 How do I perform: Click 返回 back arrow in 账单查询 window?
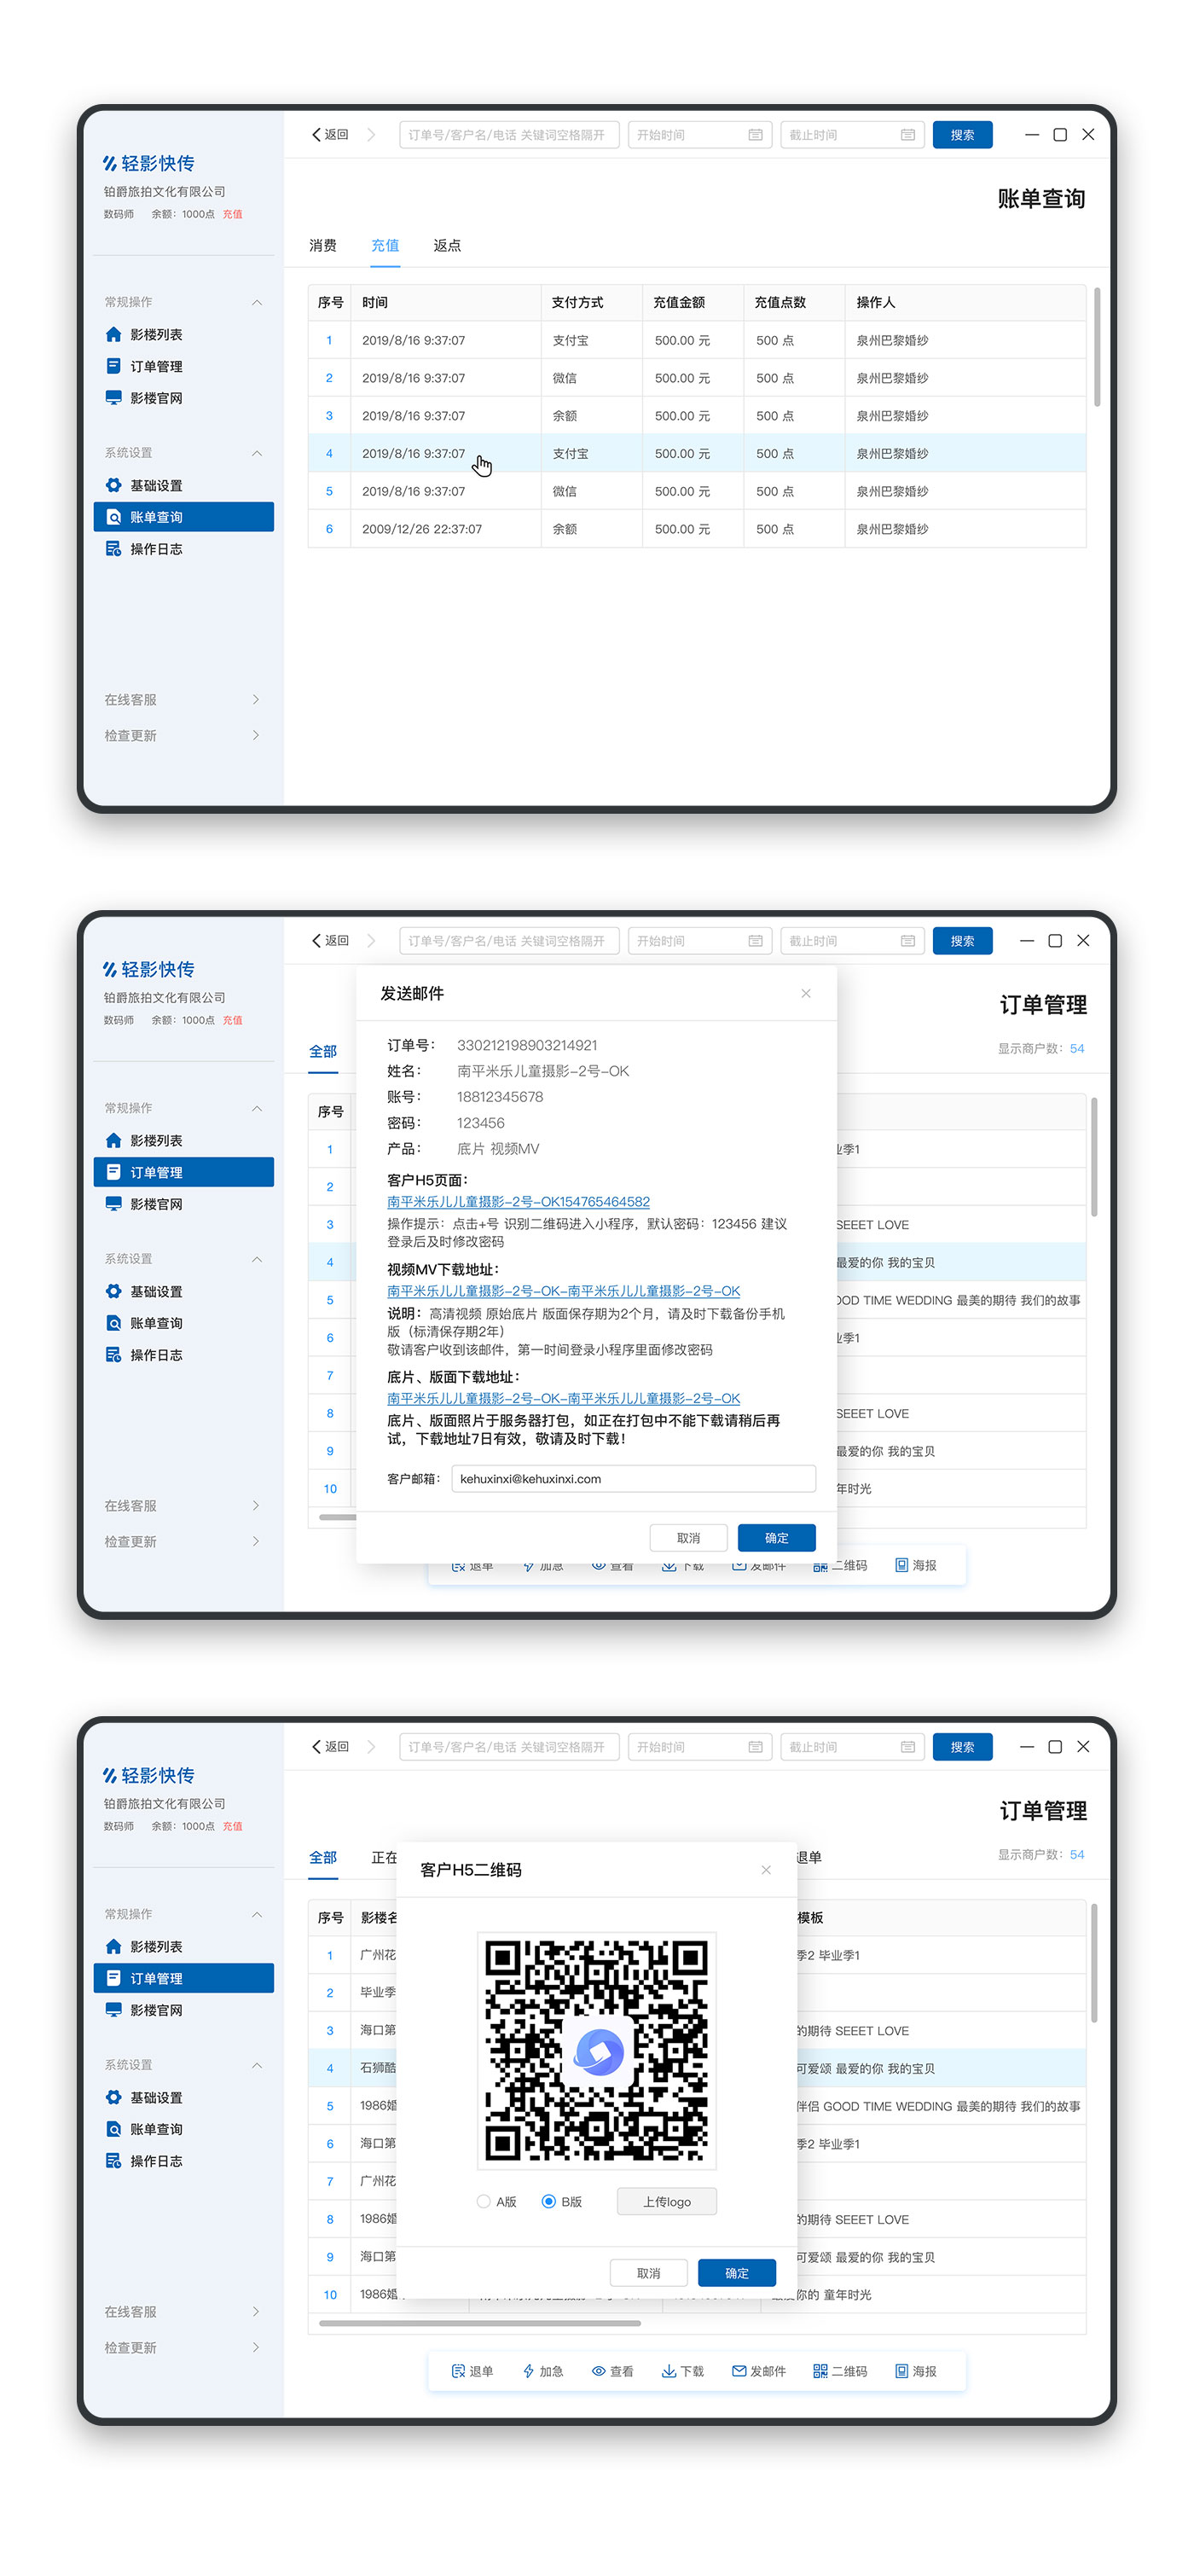coord(330,135)
